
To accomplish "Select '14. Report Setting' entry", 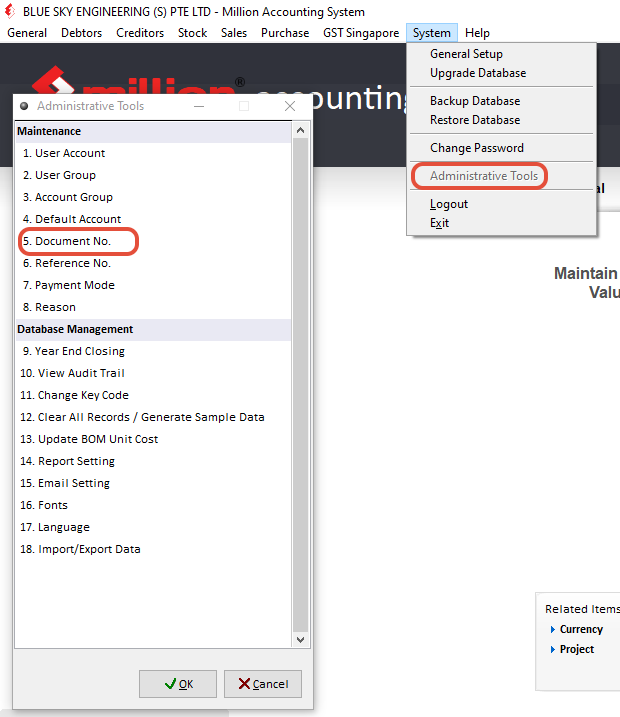I will pos(154,461).
